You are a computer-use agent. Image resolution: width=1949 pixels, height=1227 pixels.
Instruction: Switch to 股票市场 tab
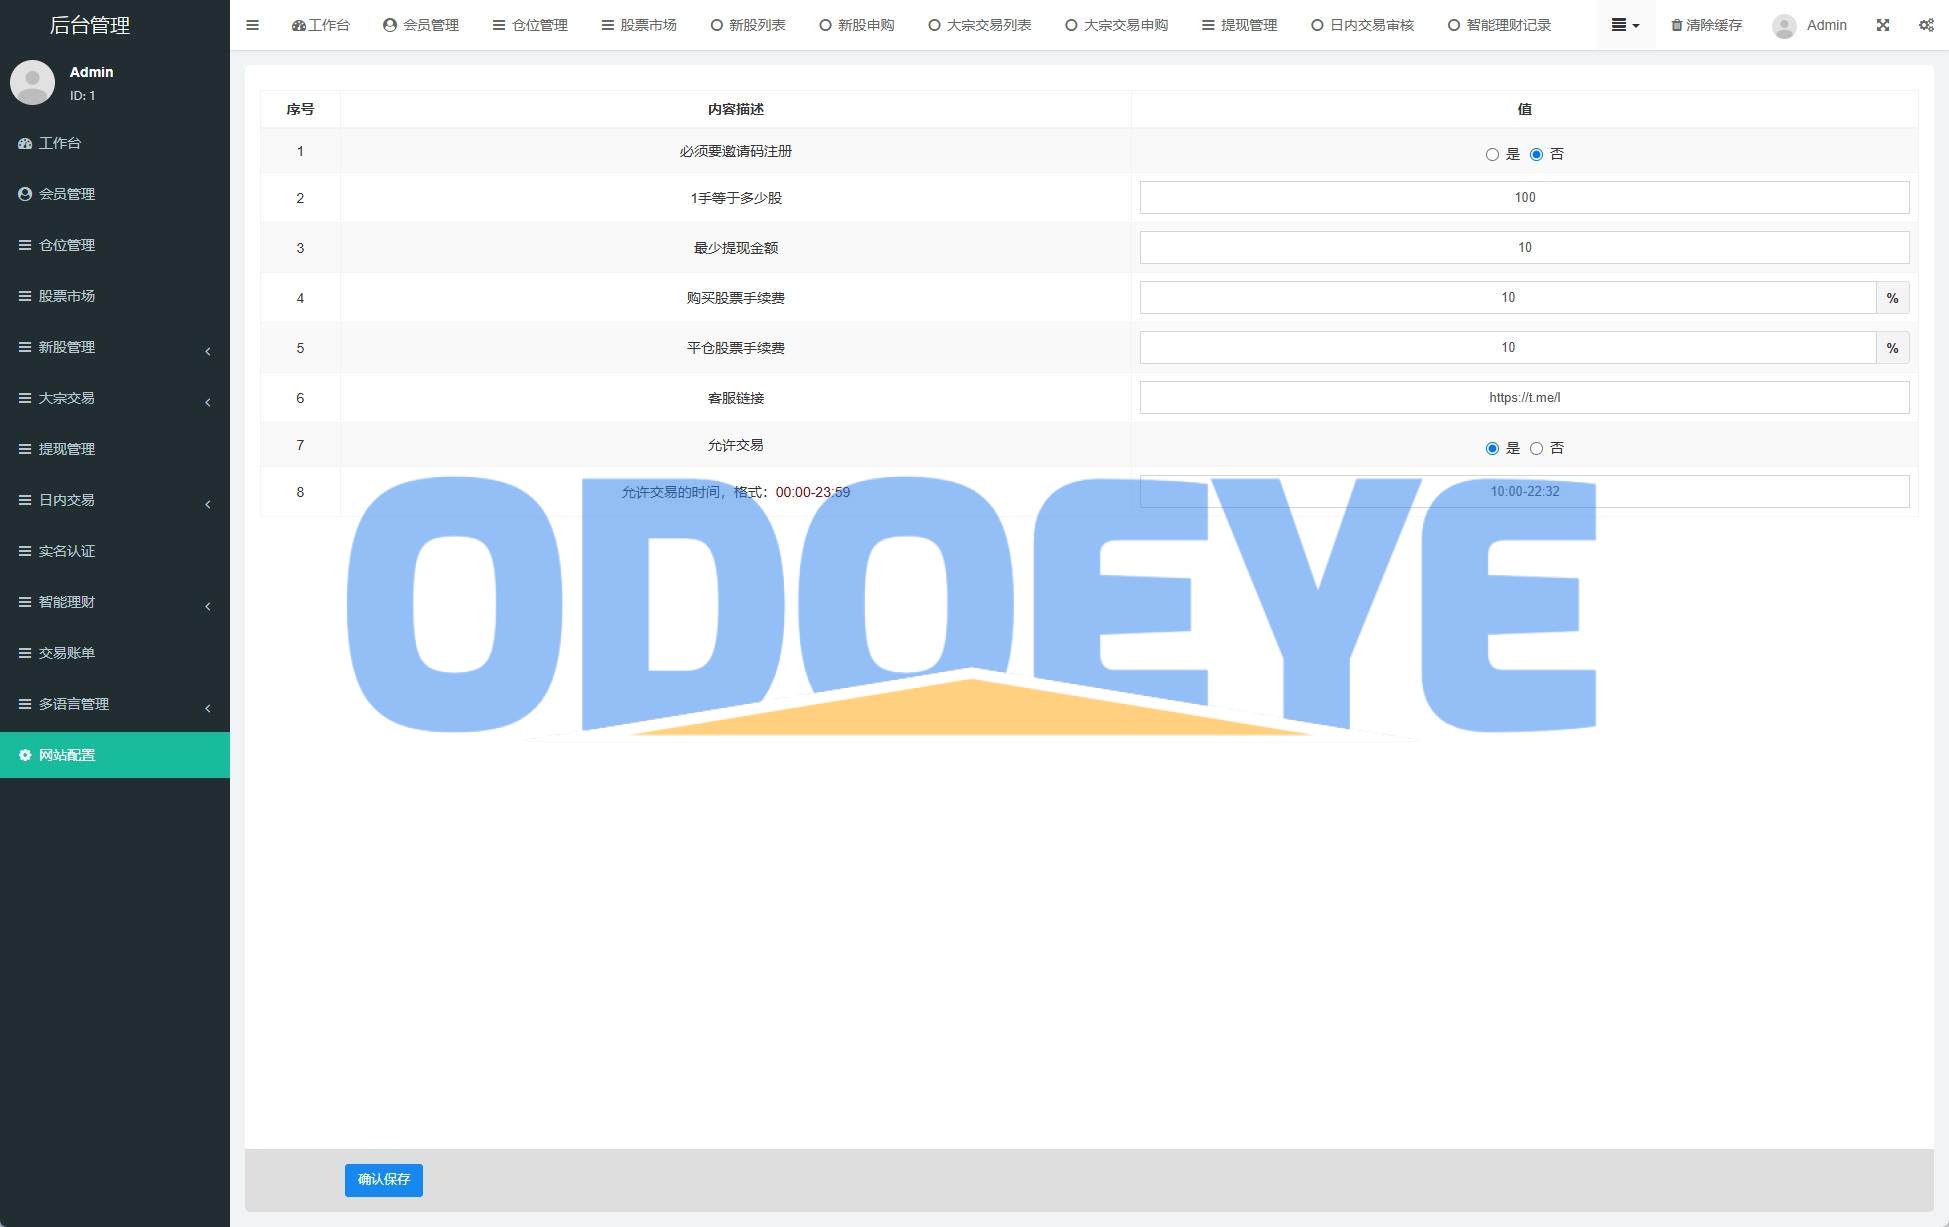639,25
